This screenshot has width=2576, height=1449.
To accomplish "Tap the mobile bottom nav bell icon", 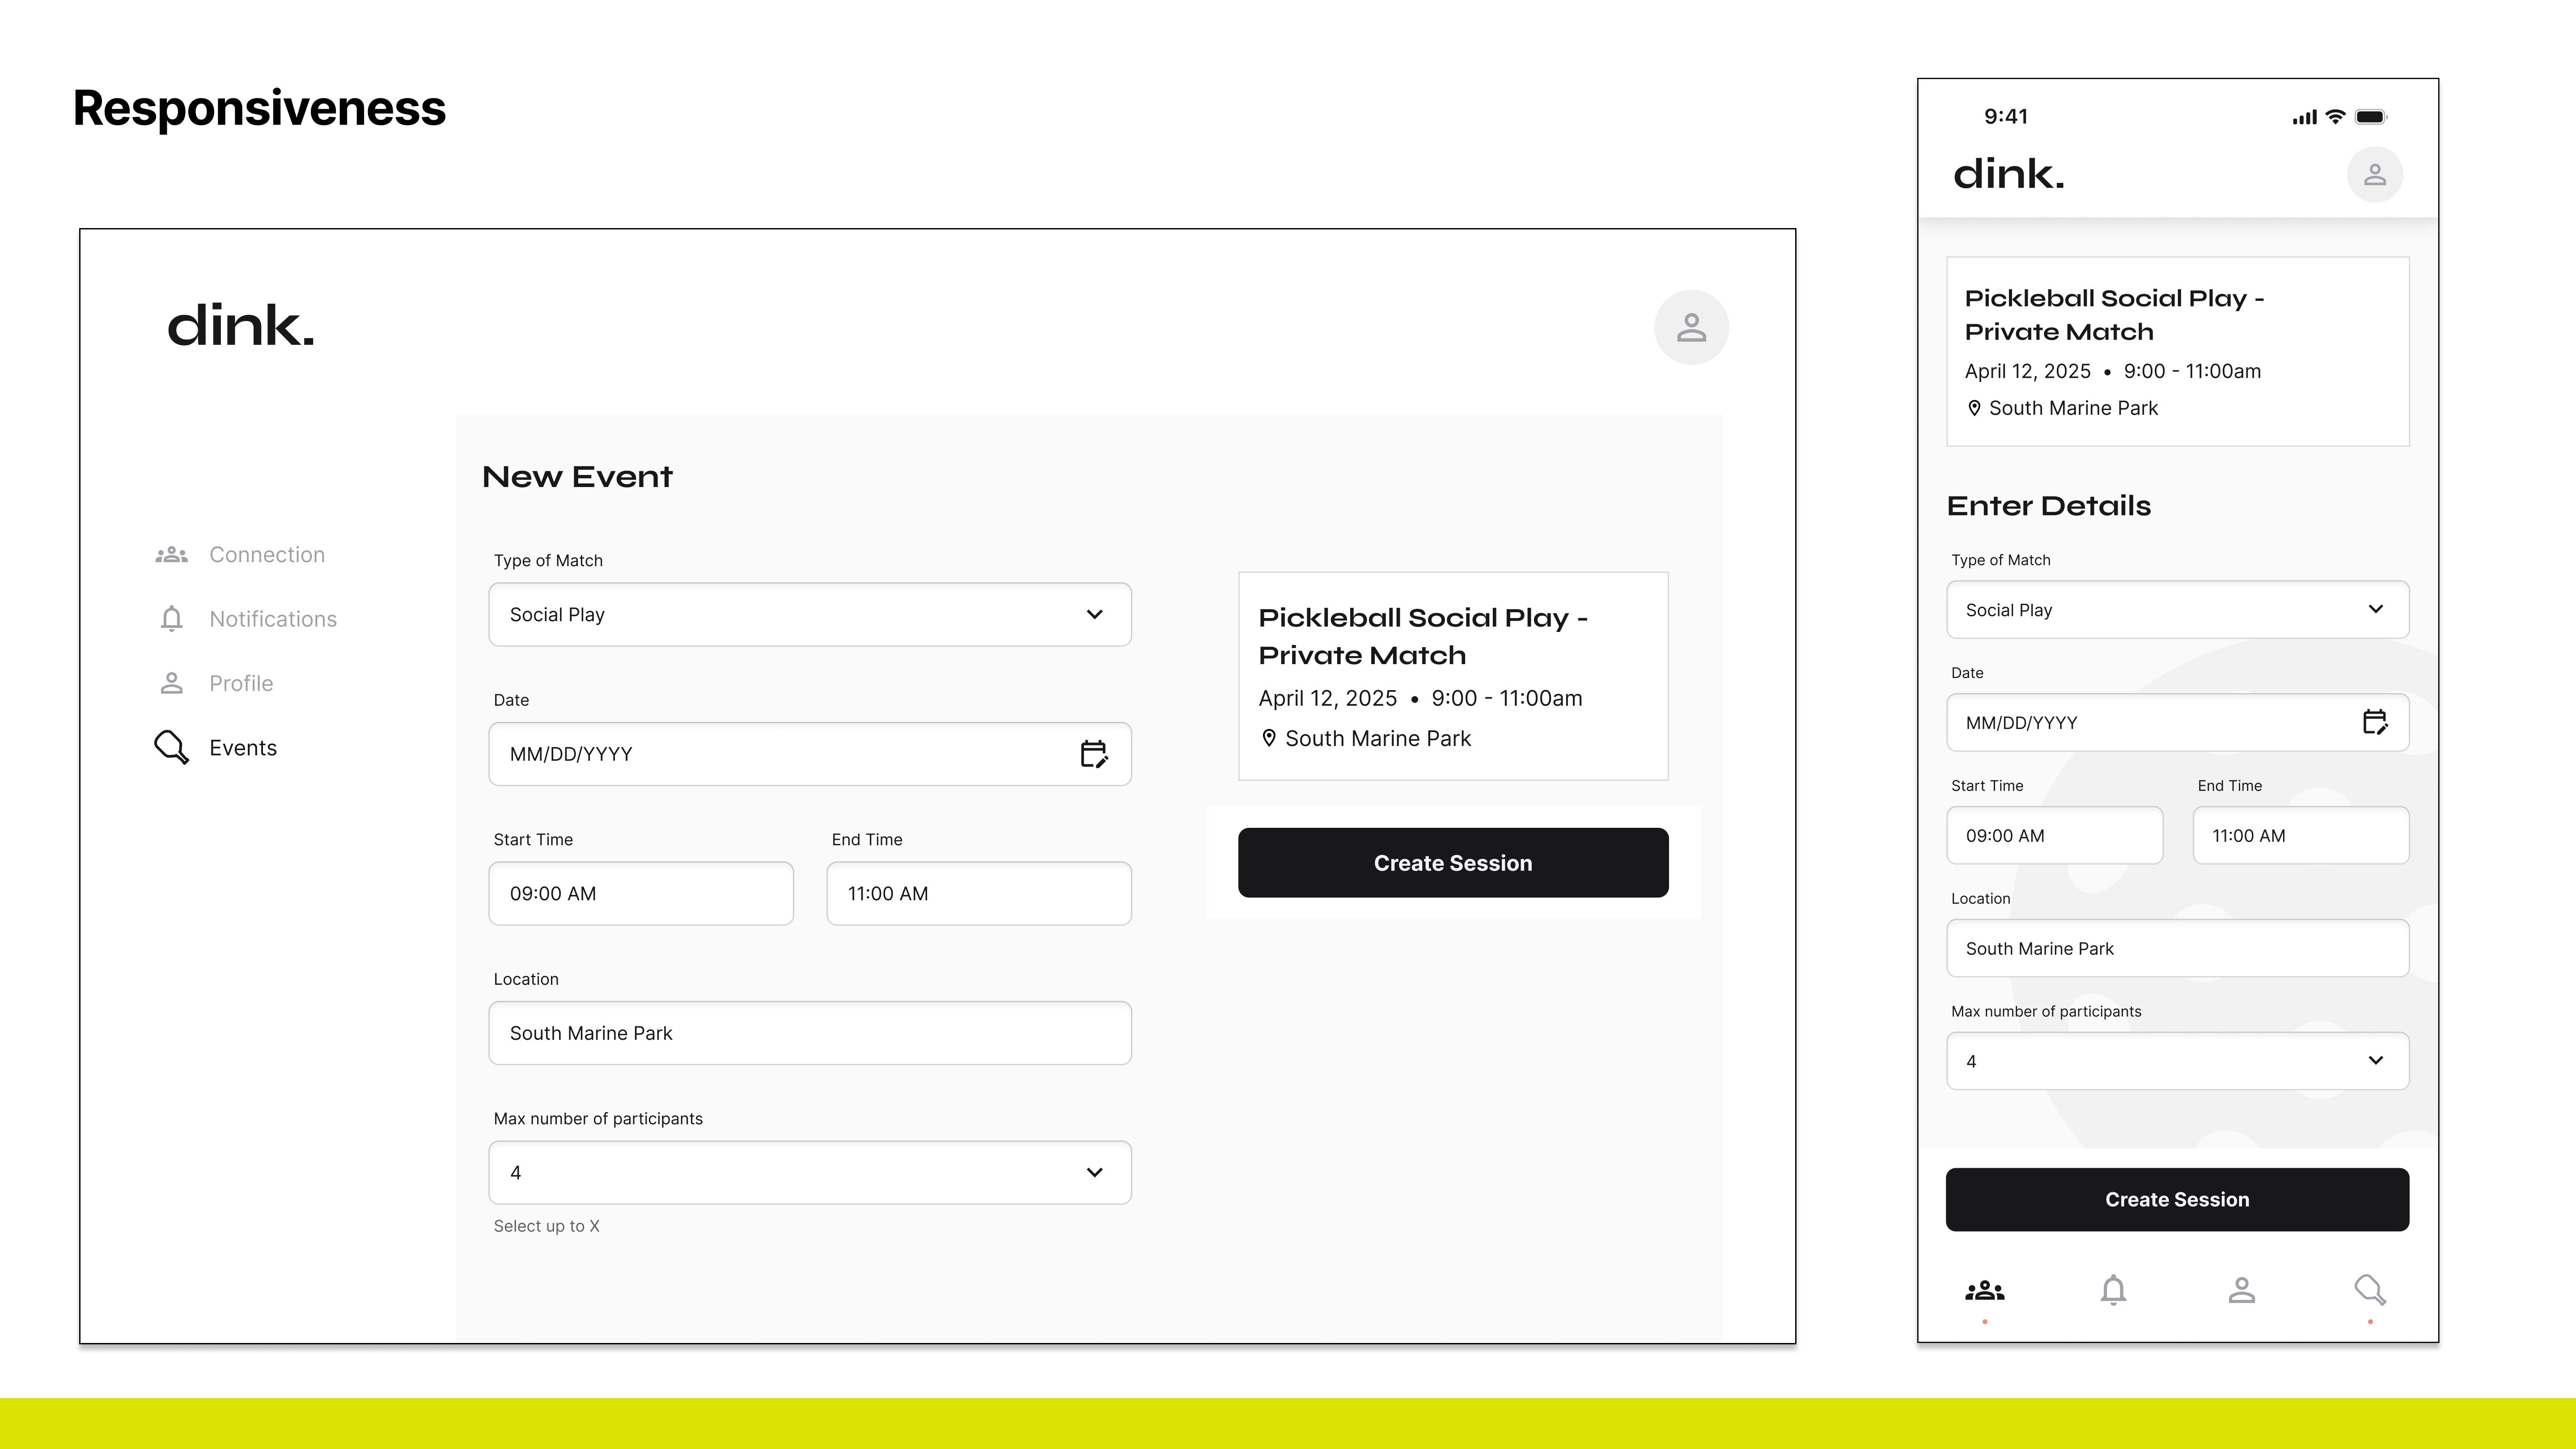I will point(2113,1290).
